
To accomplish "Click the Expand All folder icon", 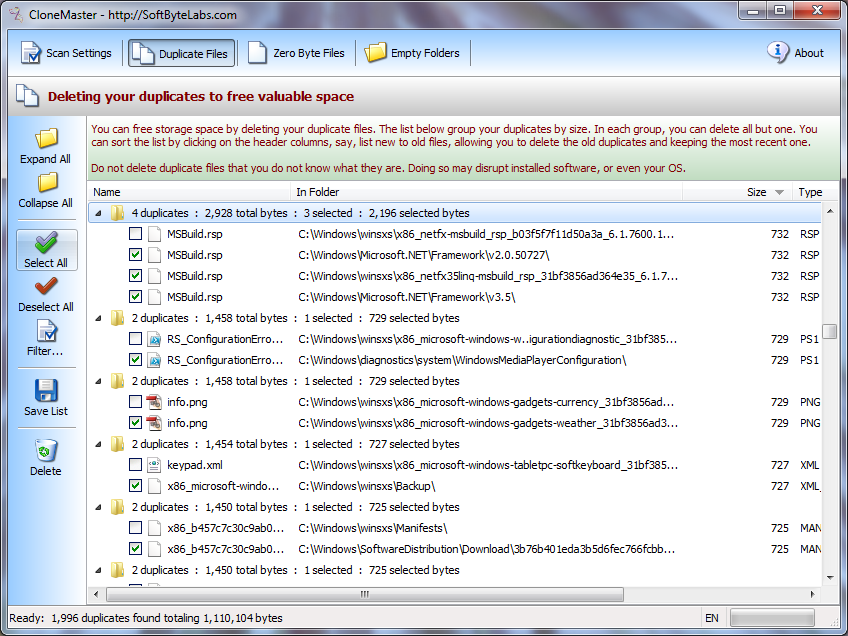I will coord(47,138).
